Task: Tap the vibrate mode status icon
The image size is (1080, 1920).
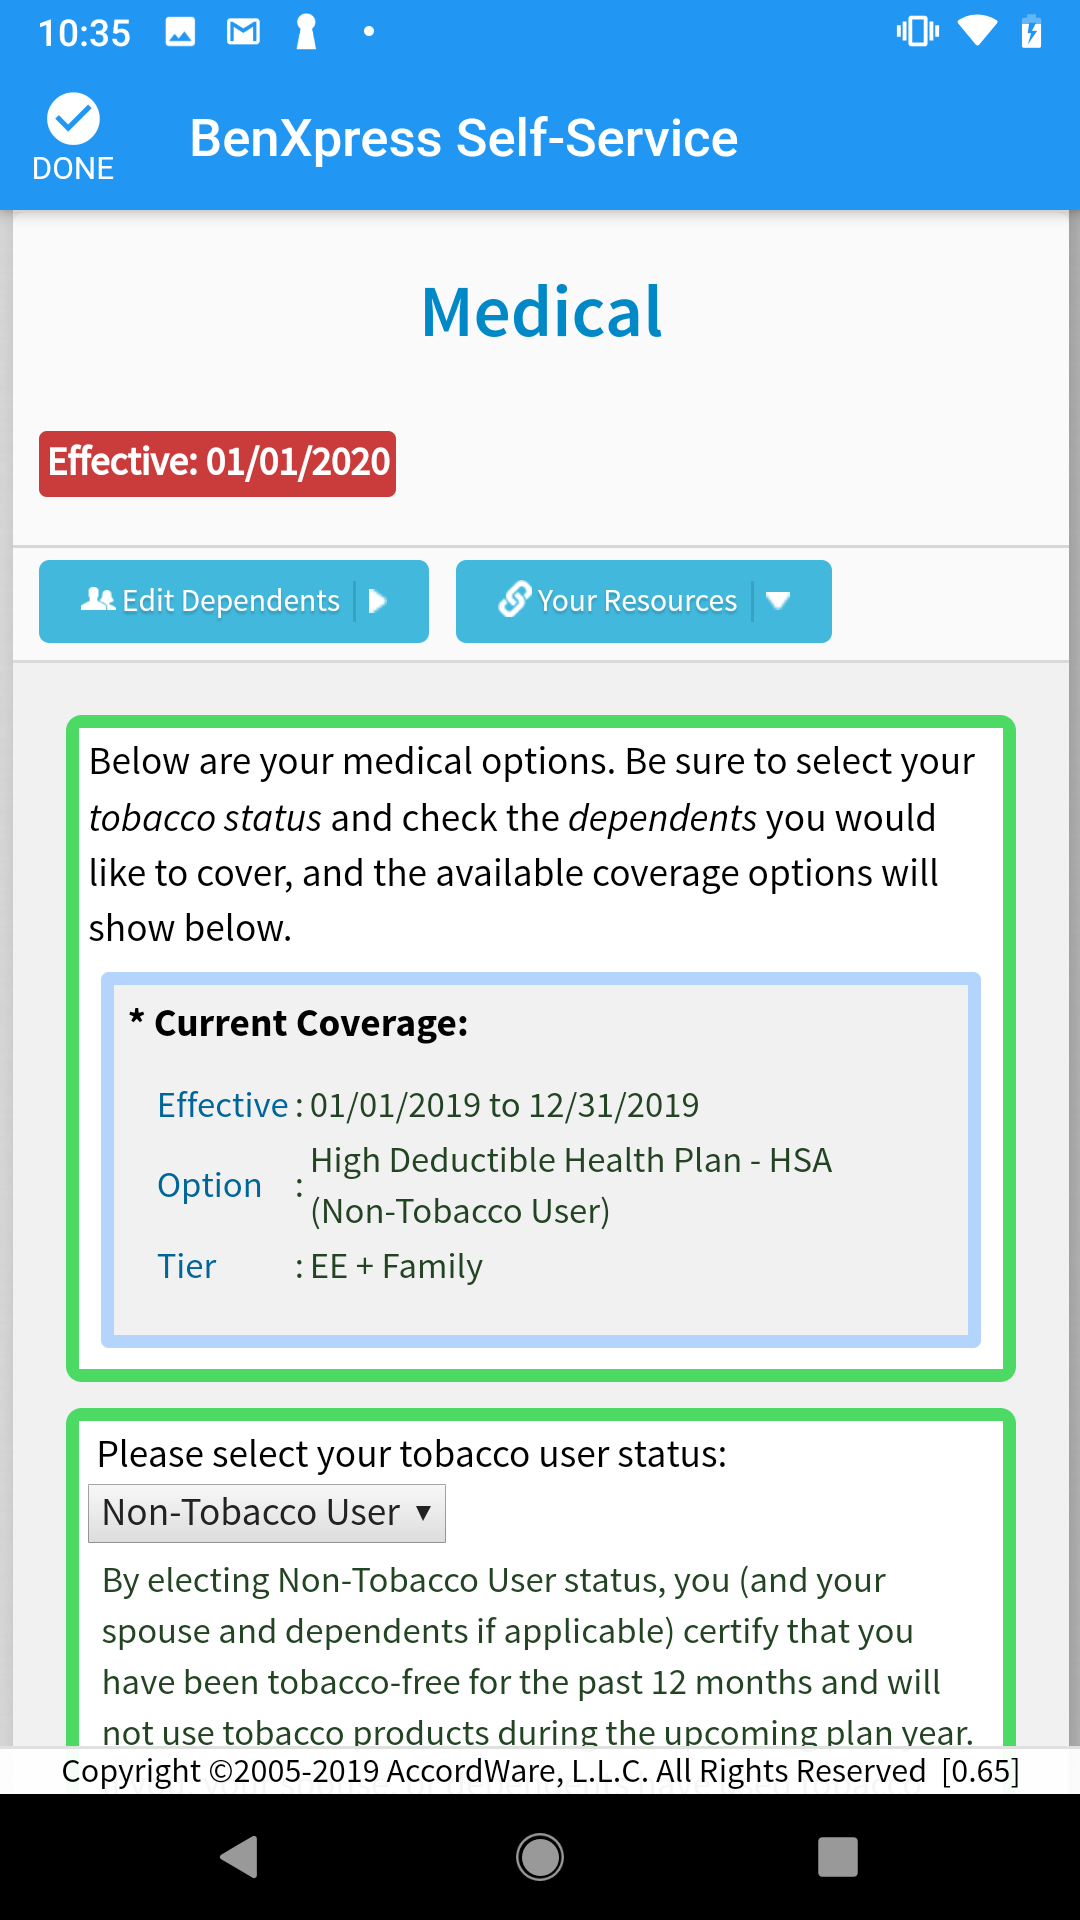Action: (918, 31)
